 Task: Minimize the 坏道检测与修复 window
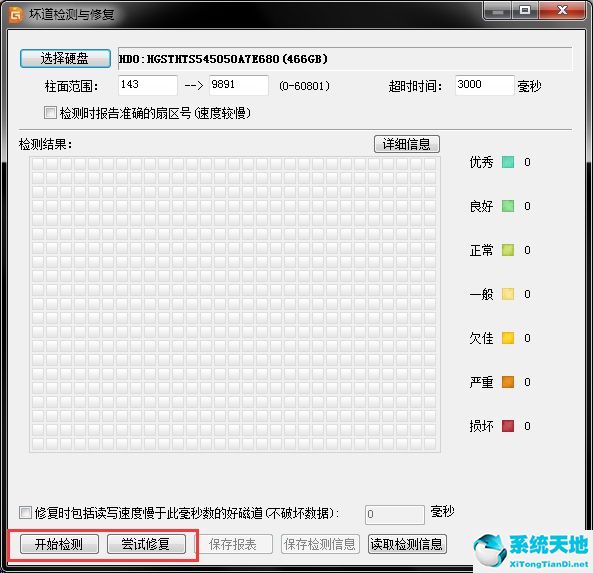(x=498, y=11)
